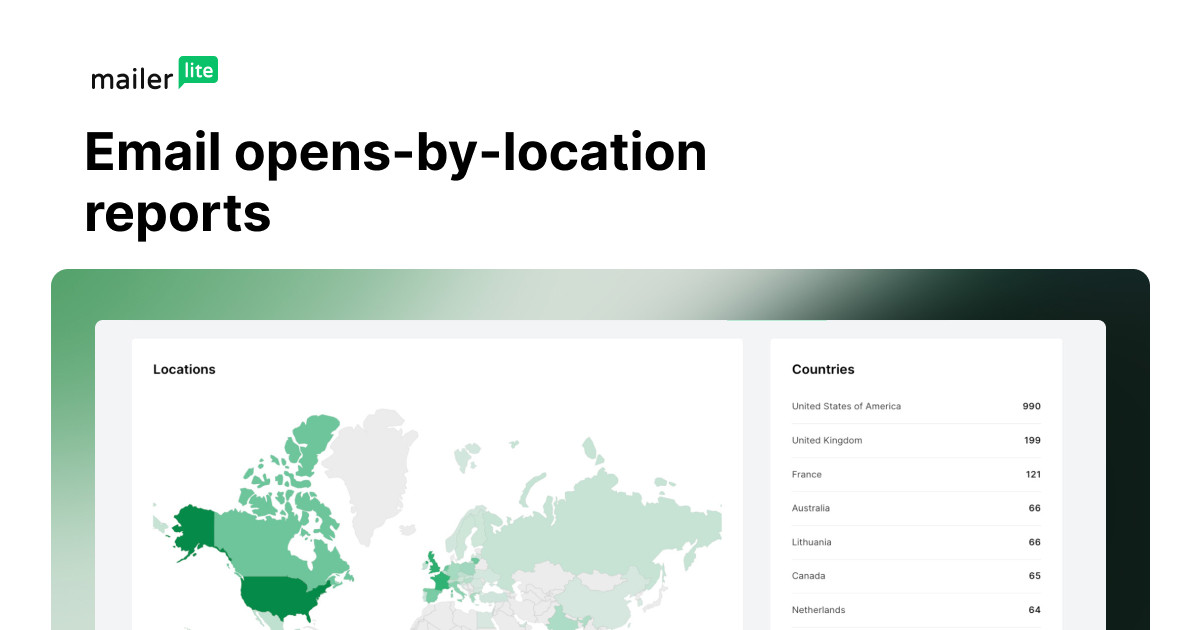Click the green 'lite' speech bubble badge
Image resolution: width=1200 pixels, height=630 pixels.
(x=199, y=72)
